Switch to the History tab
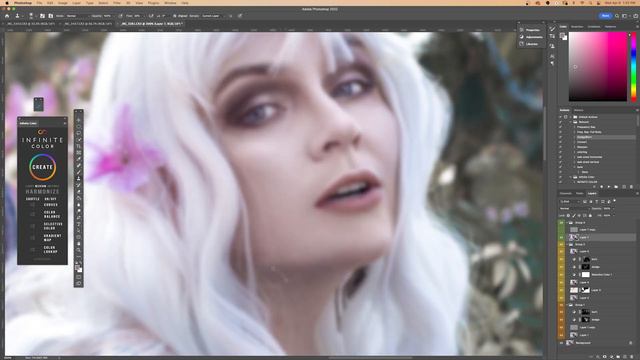 pyautogui.click(x=579, y=110)
